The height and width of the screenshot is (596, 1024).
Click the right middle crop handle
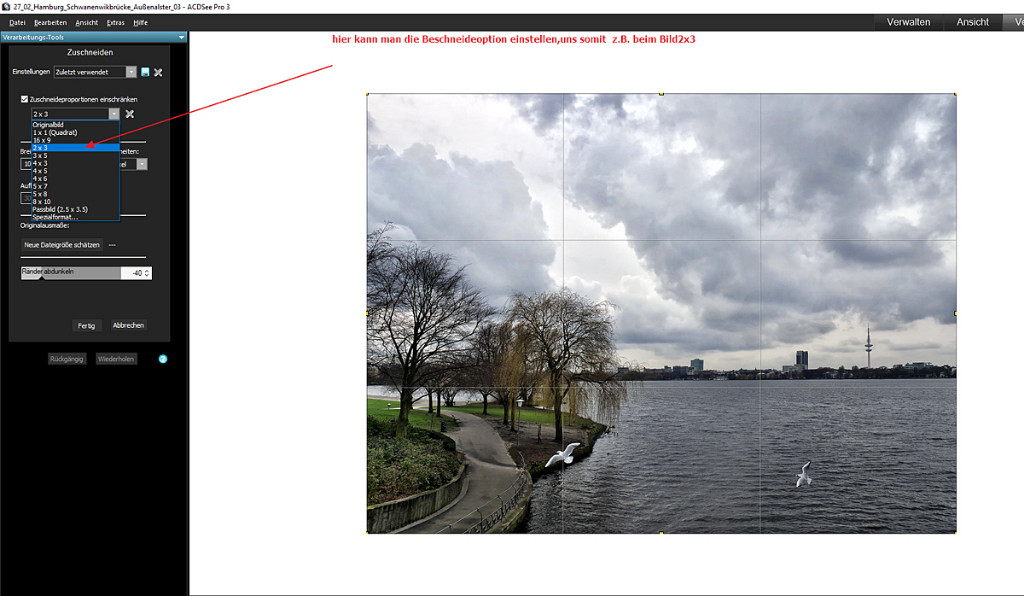[955, 313]
